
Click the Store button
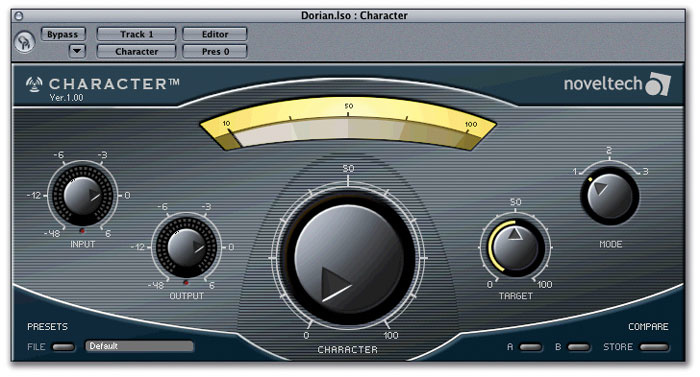coord(654,347)
